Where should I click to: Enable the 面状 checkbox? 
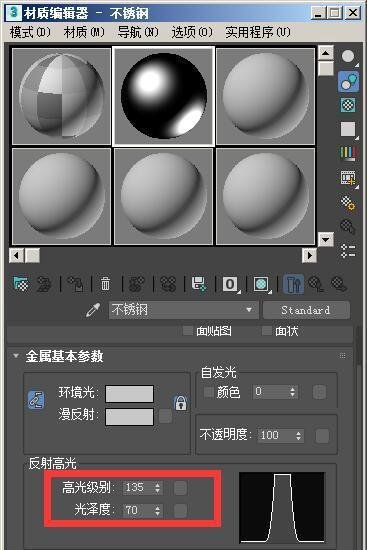tap(267, 330)
